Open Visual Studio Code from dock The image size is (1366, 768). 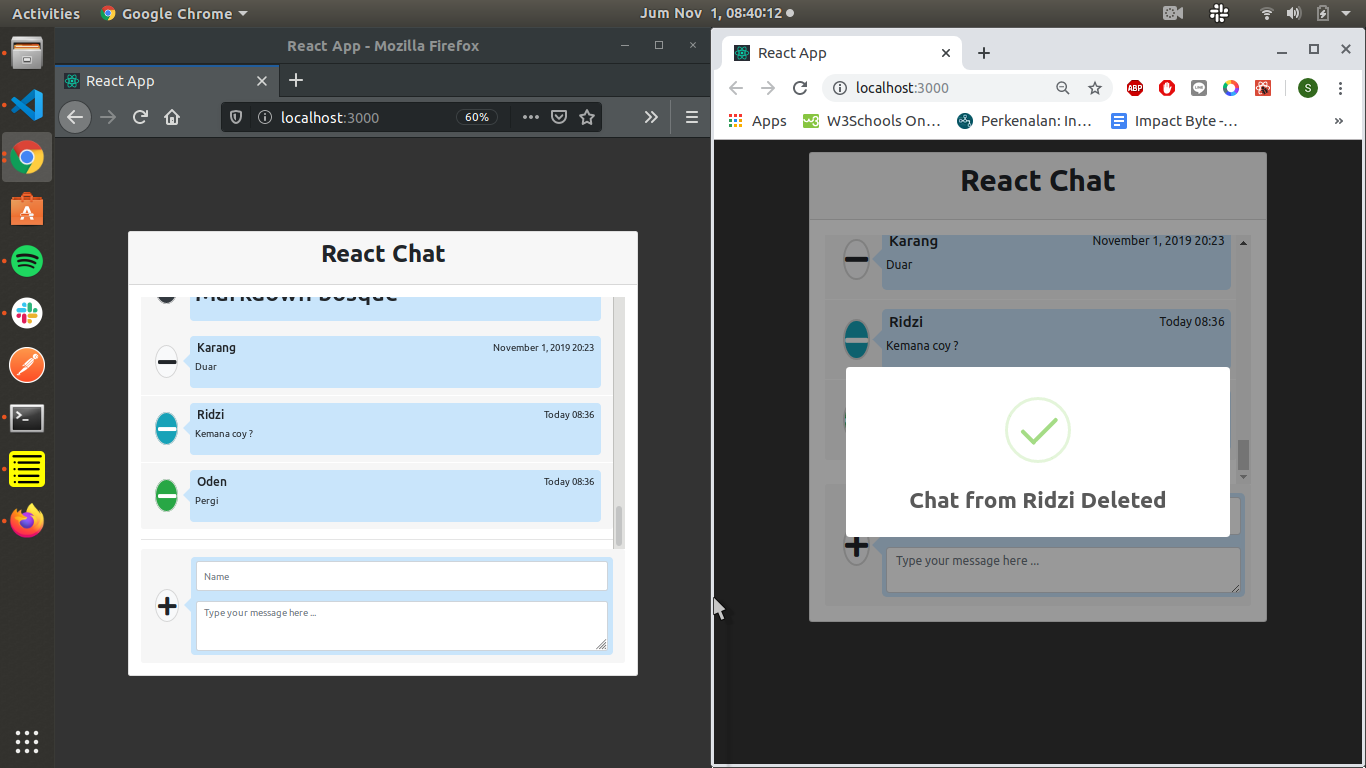(x=27, y=105)
